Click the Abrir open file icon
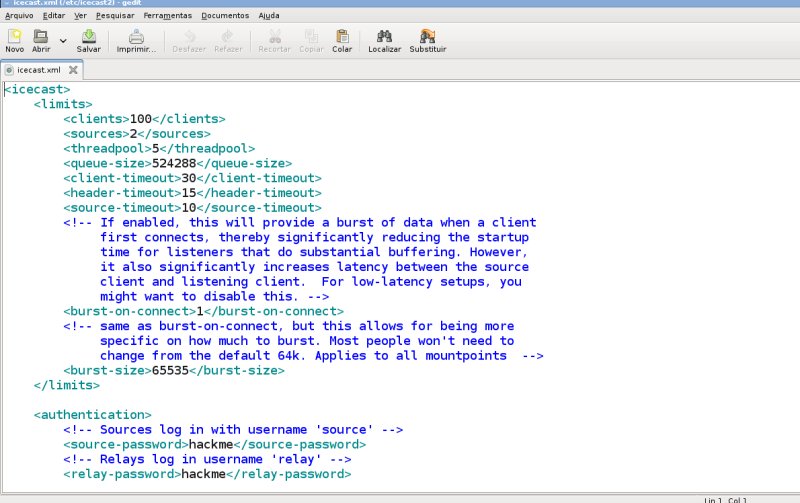The height and width of the screenshot is (503, 800). coord(41,37)
